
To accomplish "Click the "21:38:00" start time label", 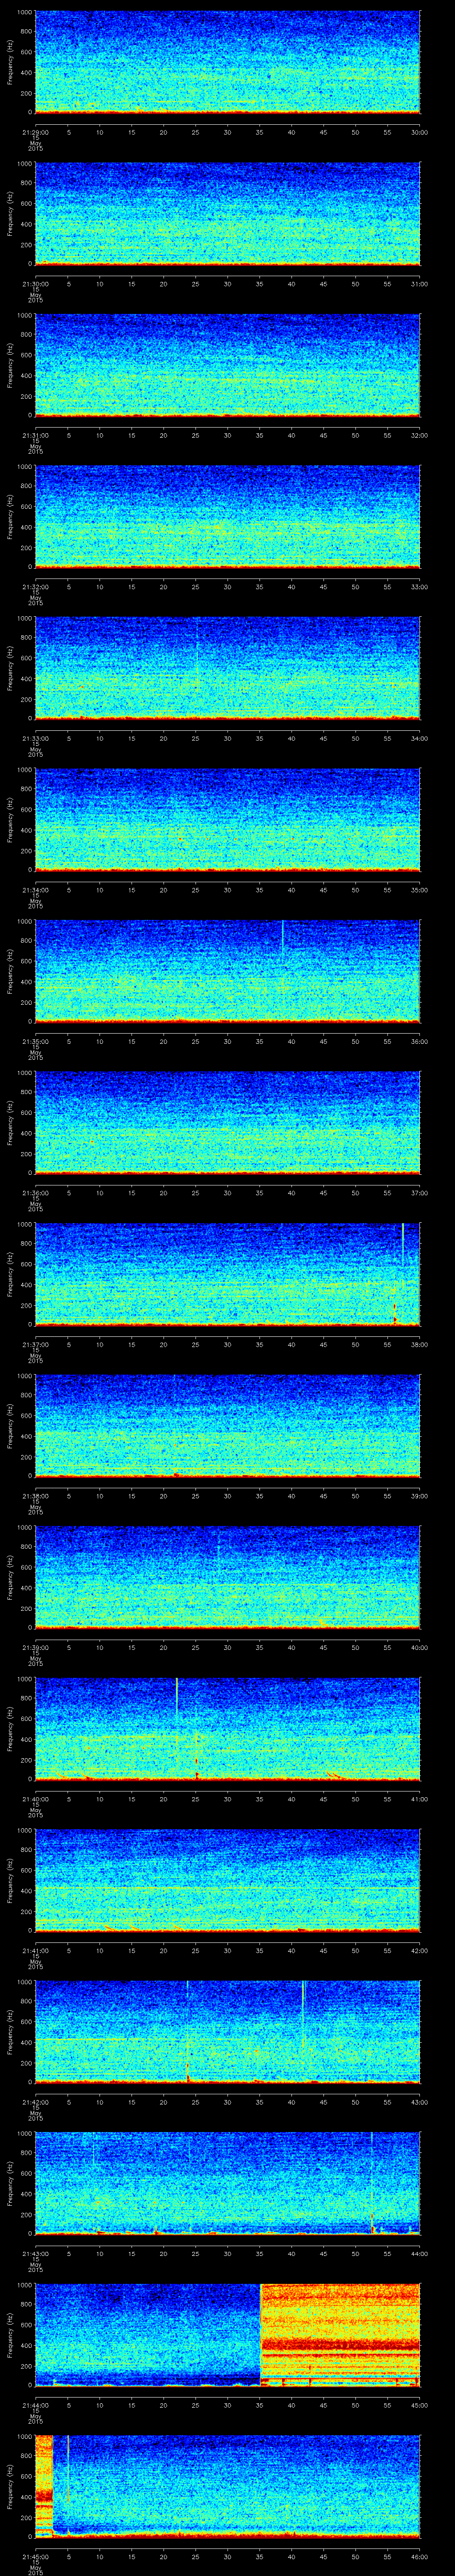I will 35,1496.
